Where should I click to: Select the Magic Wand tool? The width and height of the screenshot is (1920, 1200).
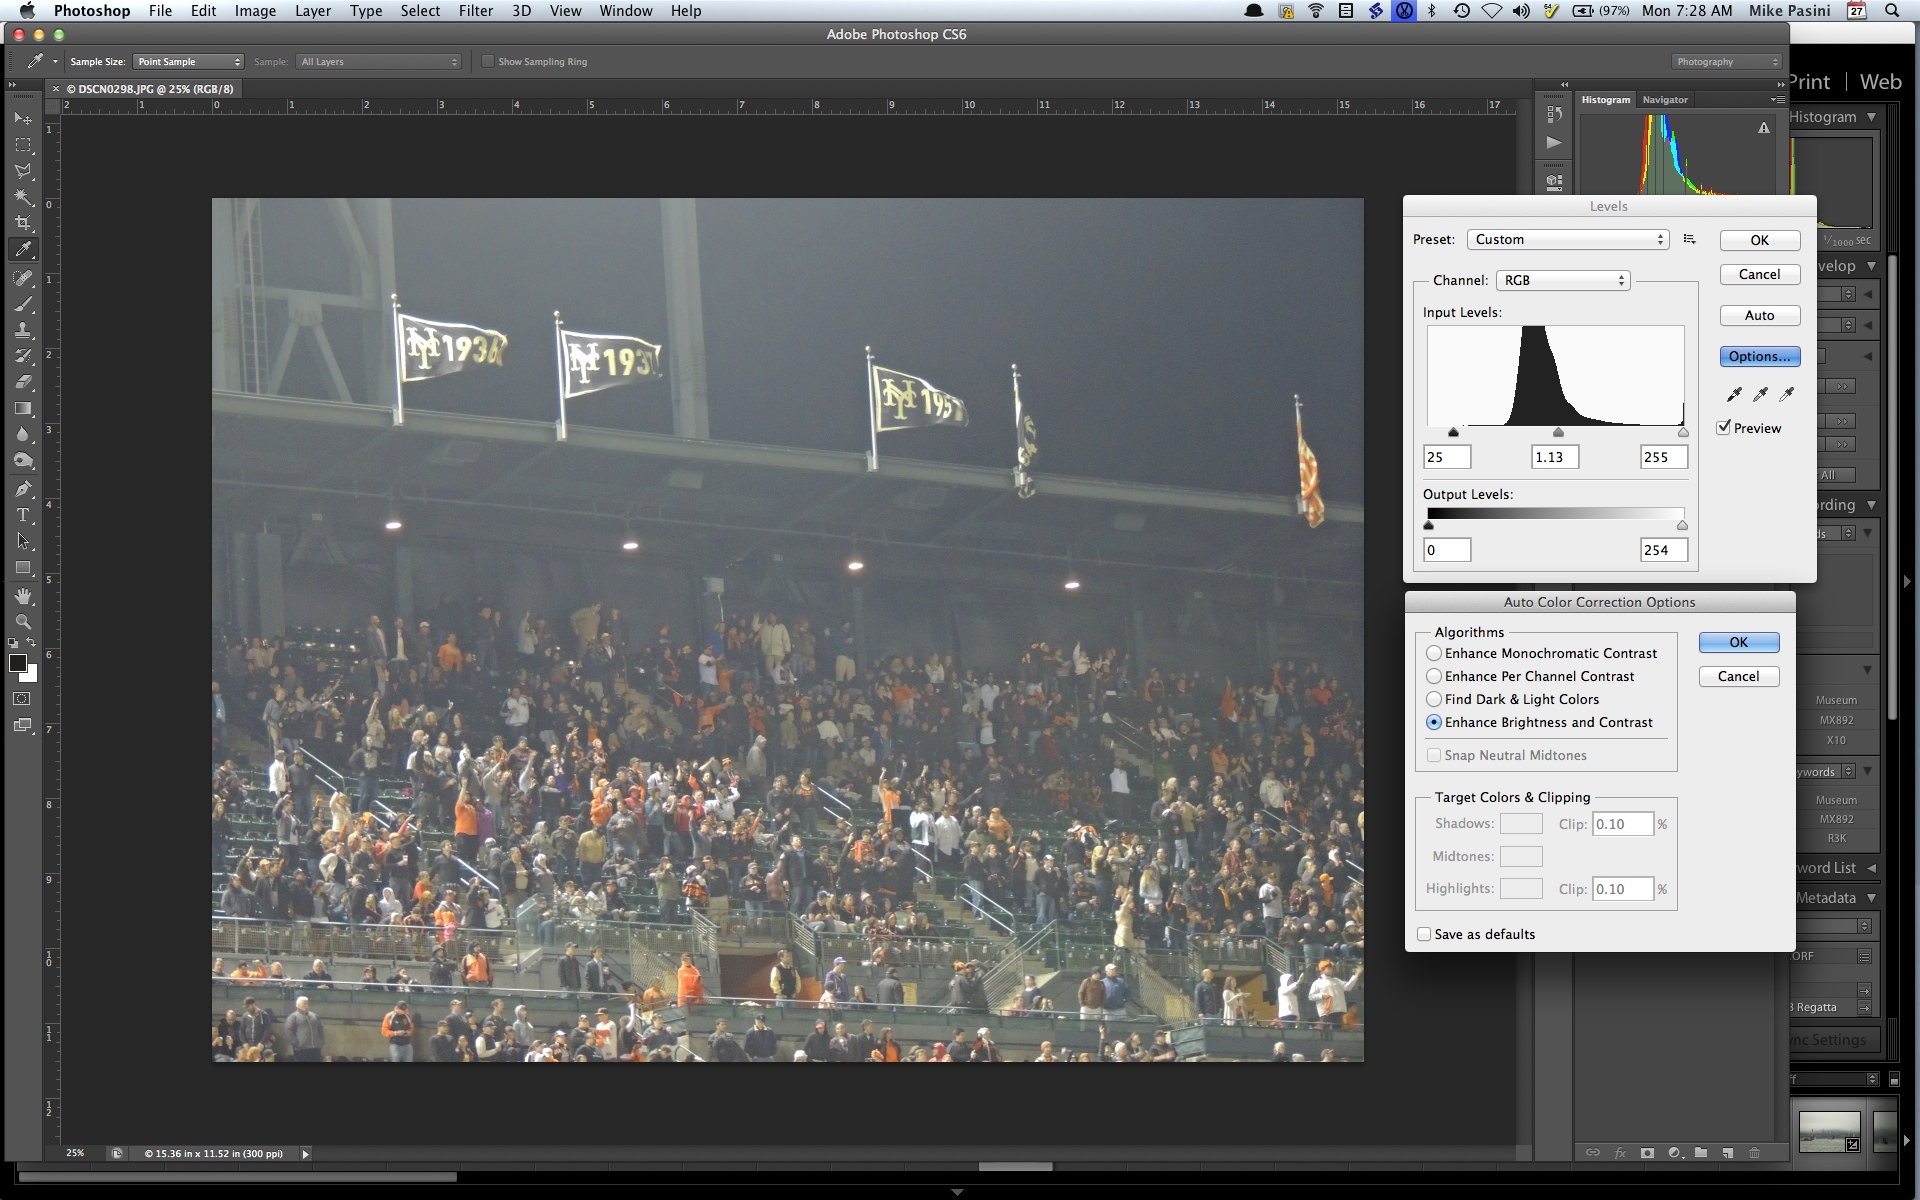click(x=23, y=197)
